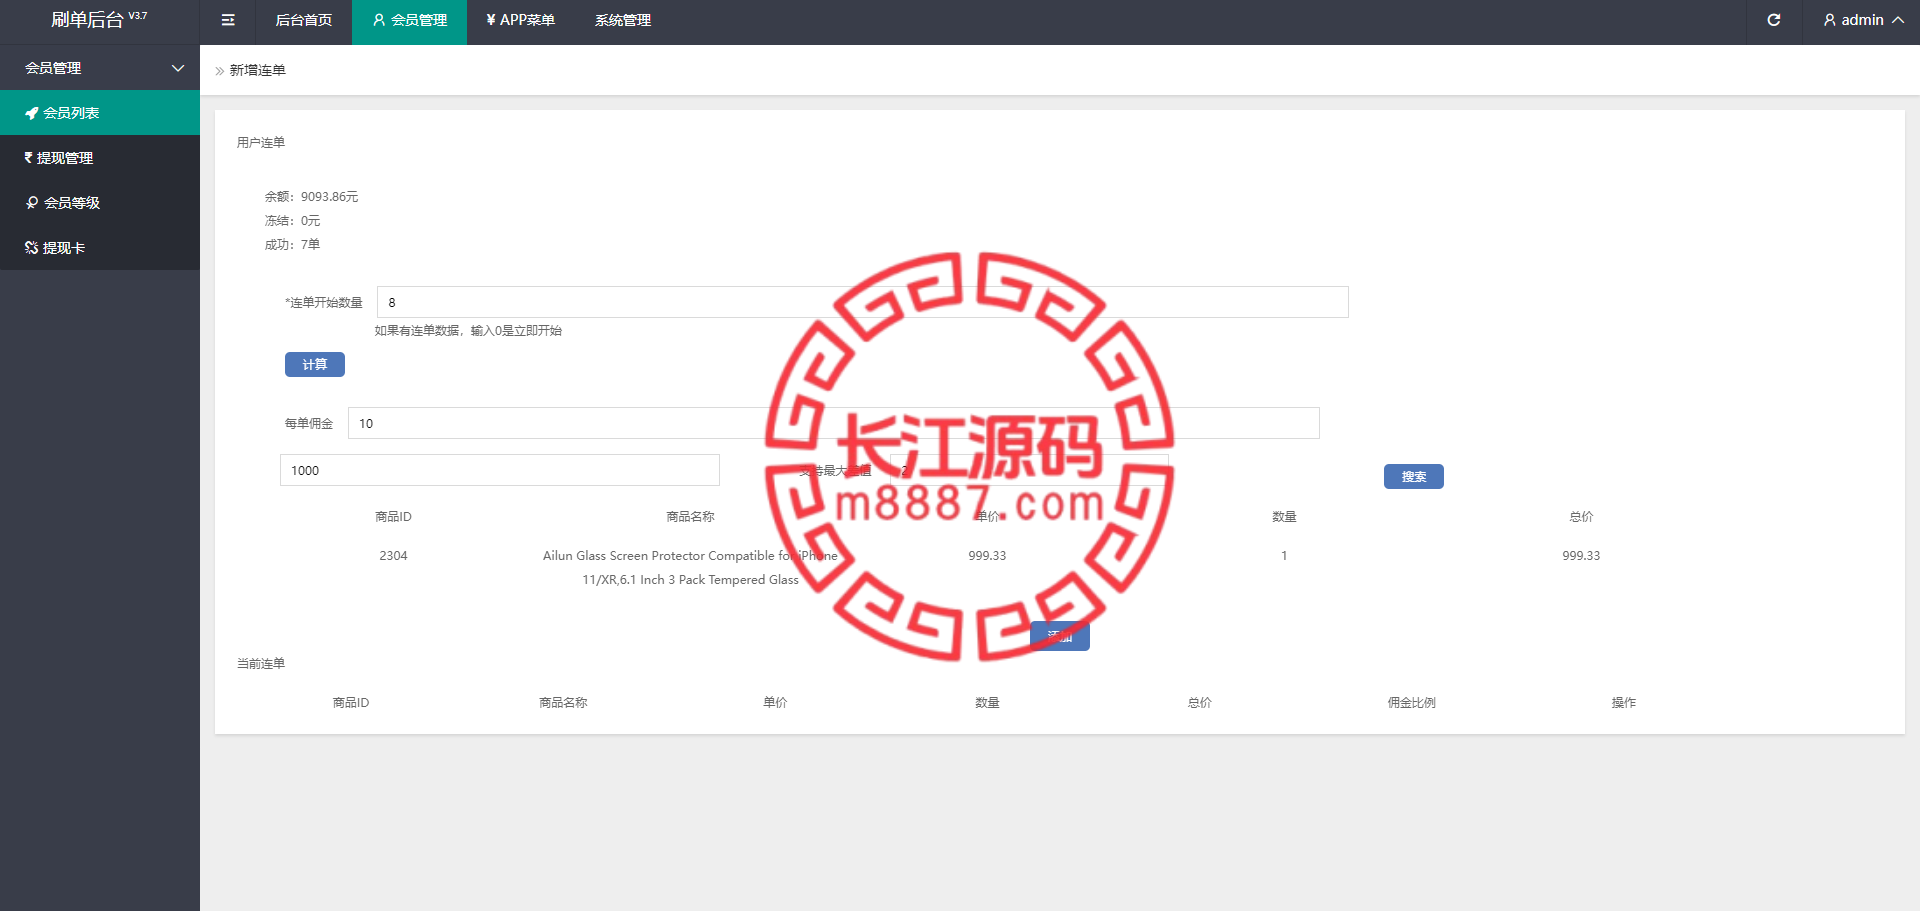Click the 刷单后台 logo title
Image resolution: width=1920 pixels, height=911 pixels.
coord(99,20)
